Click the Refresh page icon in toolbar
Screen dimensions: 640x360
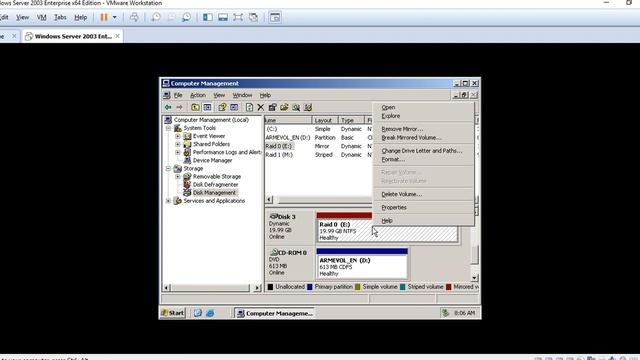(249, 107)
